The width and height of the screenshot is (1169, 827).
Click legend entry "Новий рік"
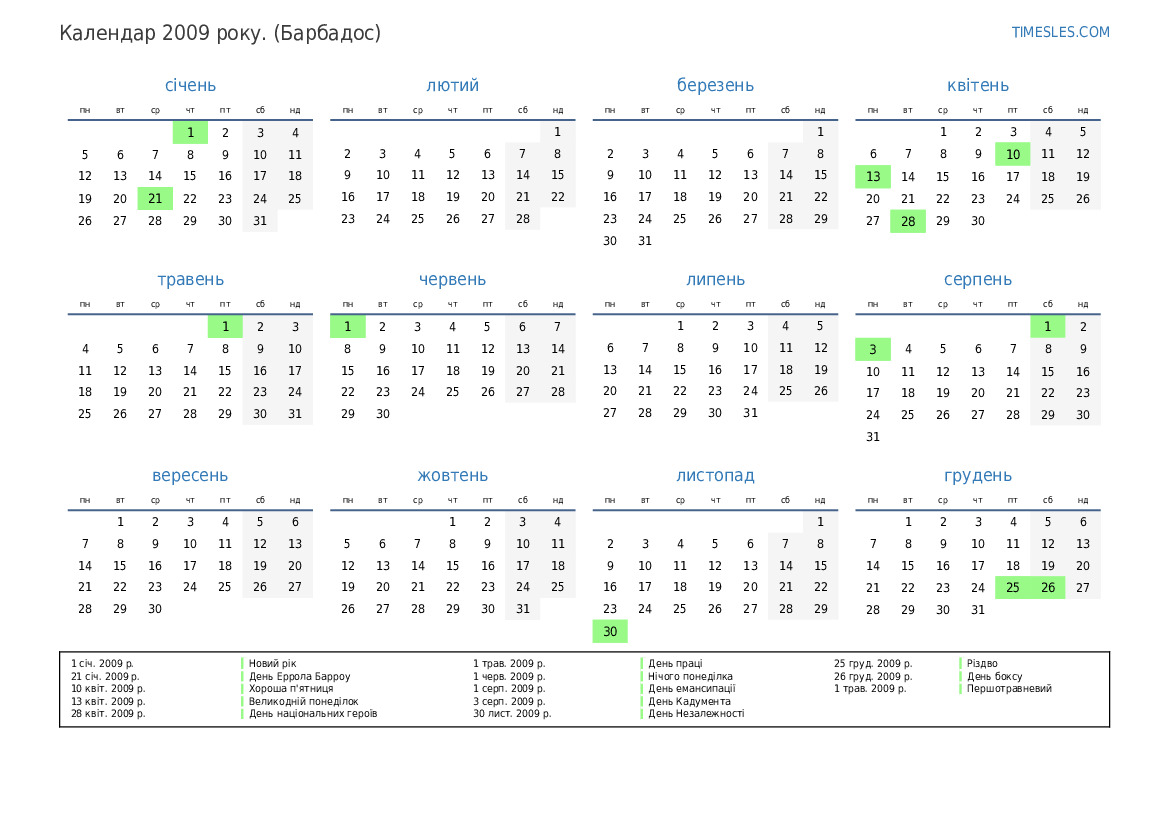272,663
